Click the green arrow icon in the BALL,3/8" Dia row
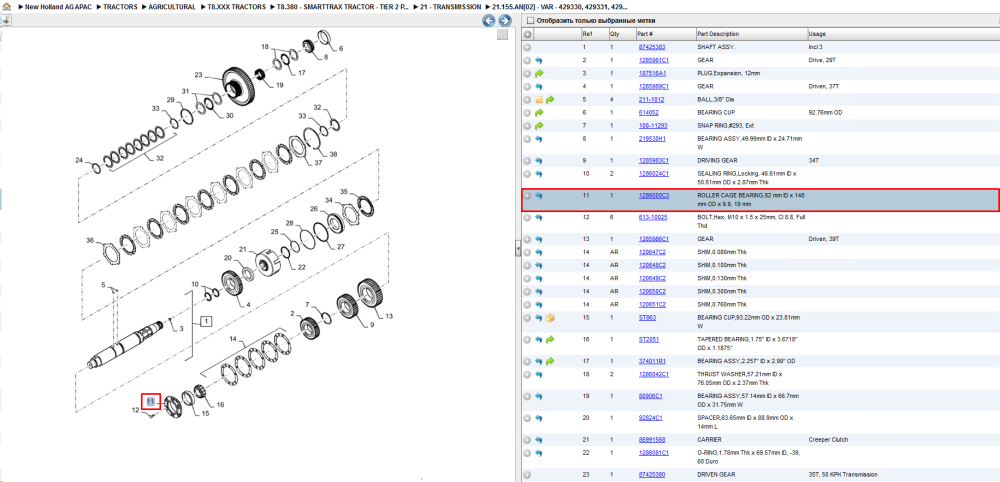Viewport: 1000px width, 482px height. click(x=550, y=99)
